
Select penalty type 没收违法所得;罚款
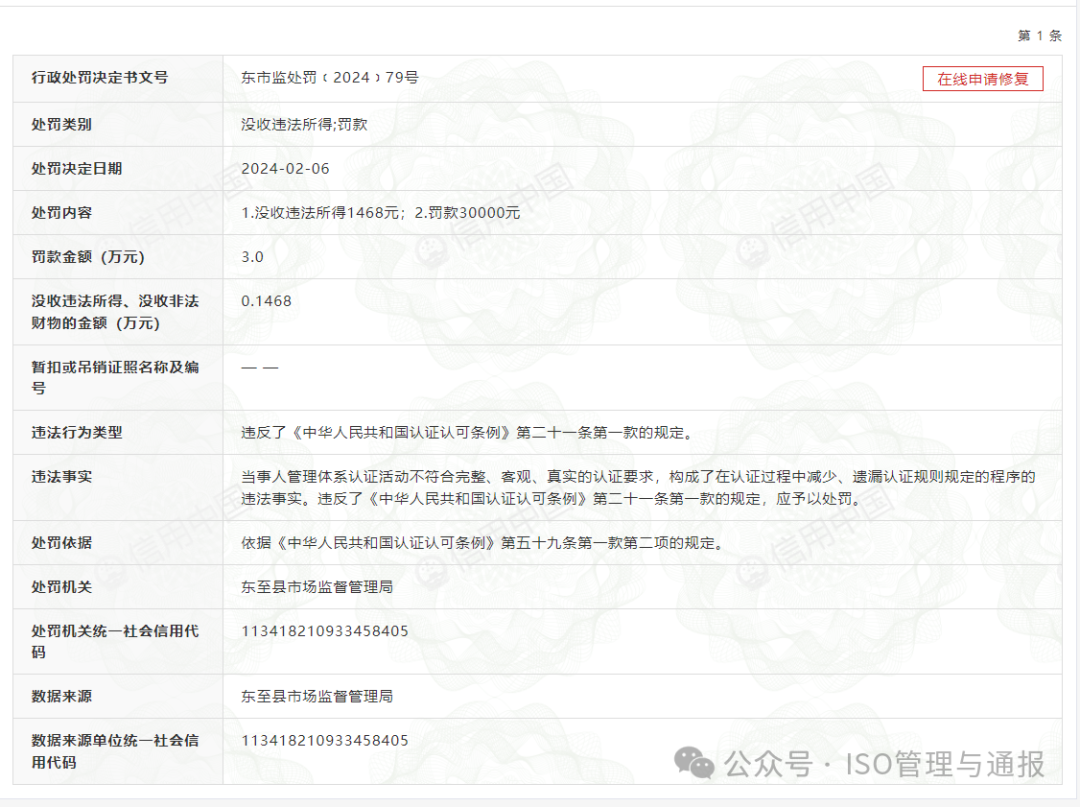tap(304, 124)
